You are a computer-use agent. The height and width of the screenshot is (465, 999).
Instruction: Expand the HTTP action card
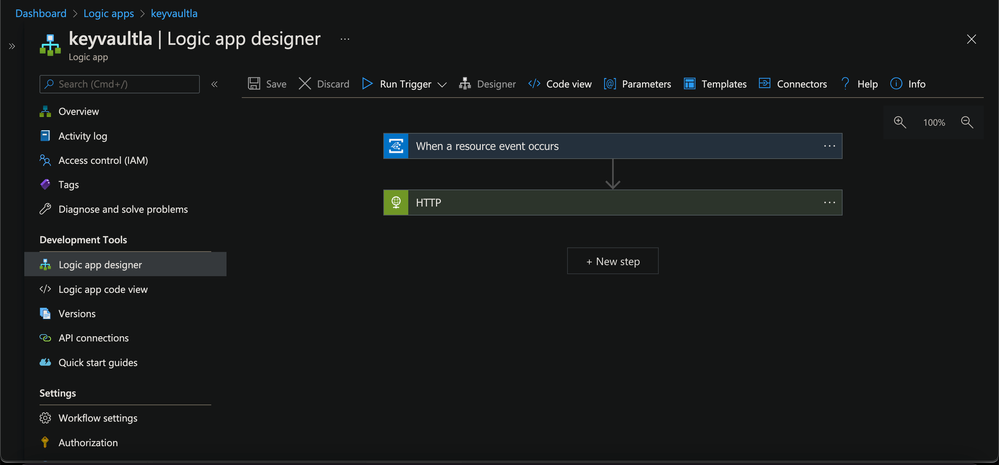[613, 203]
